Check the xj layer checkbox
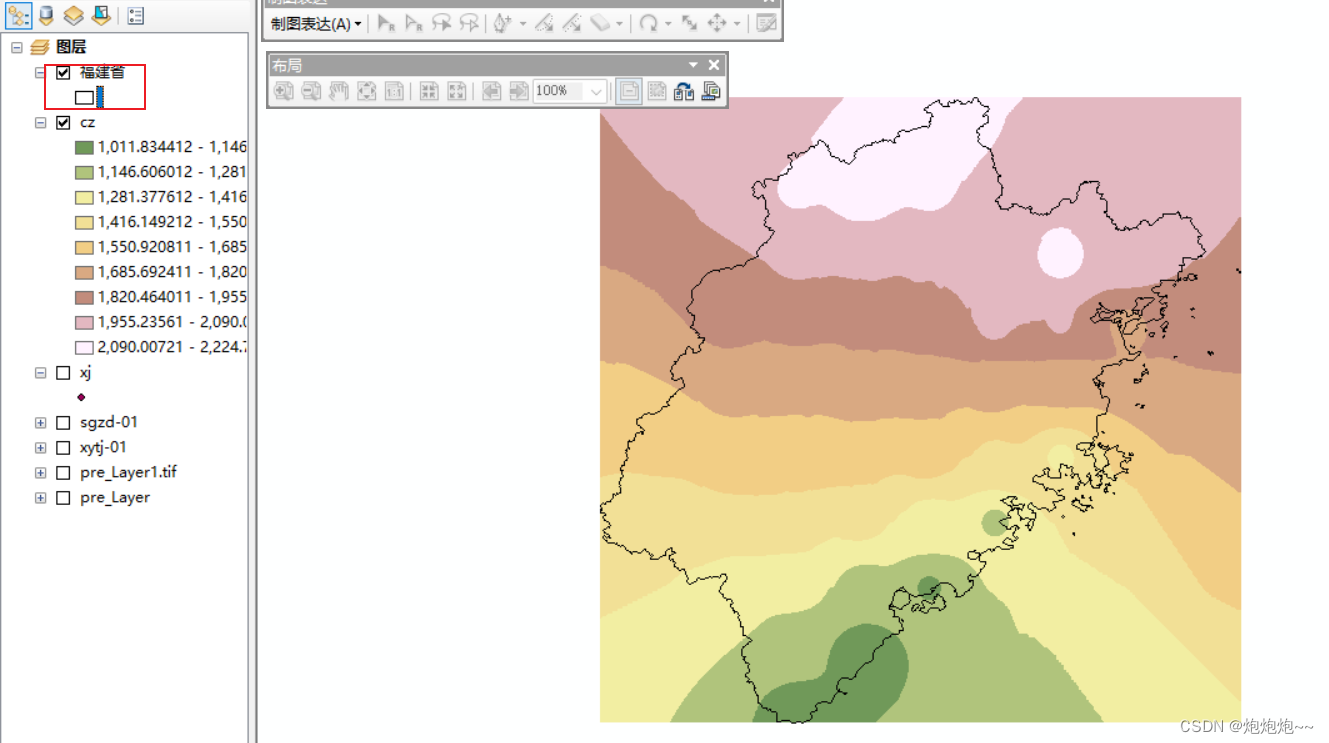1329x743 pixels. pos(64,372)
